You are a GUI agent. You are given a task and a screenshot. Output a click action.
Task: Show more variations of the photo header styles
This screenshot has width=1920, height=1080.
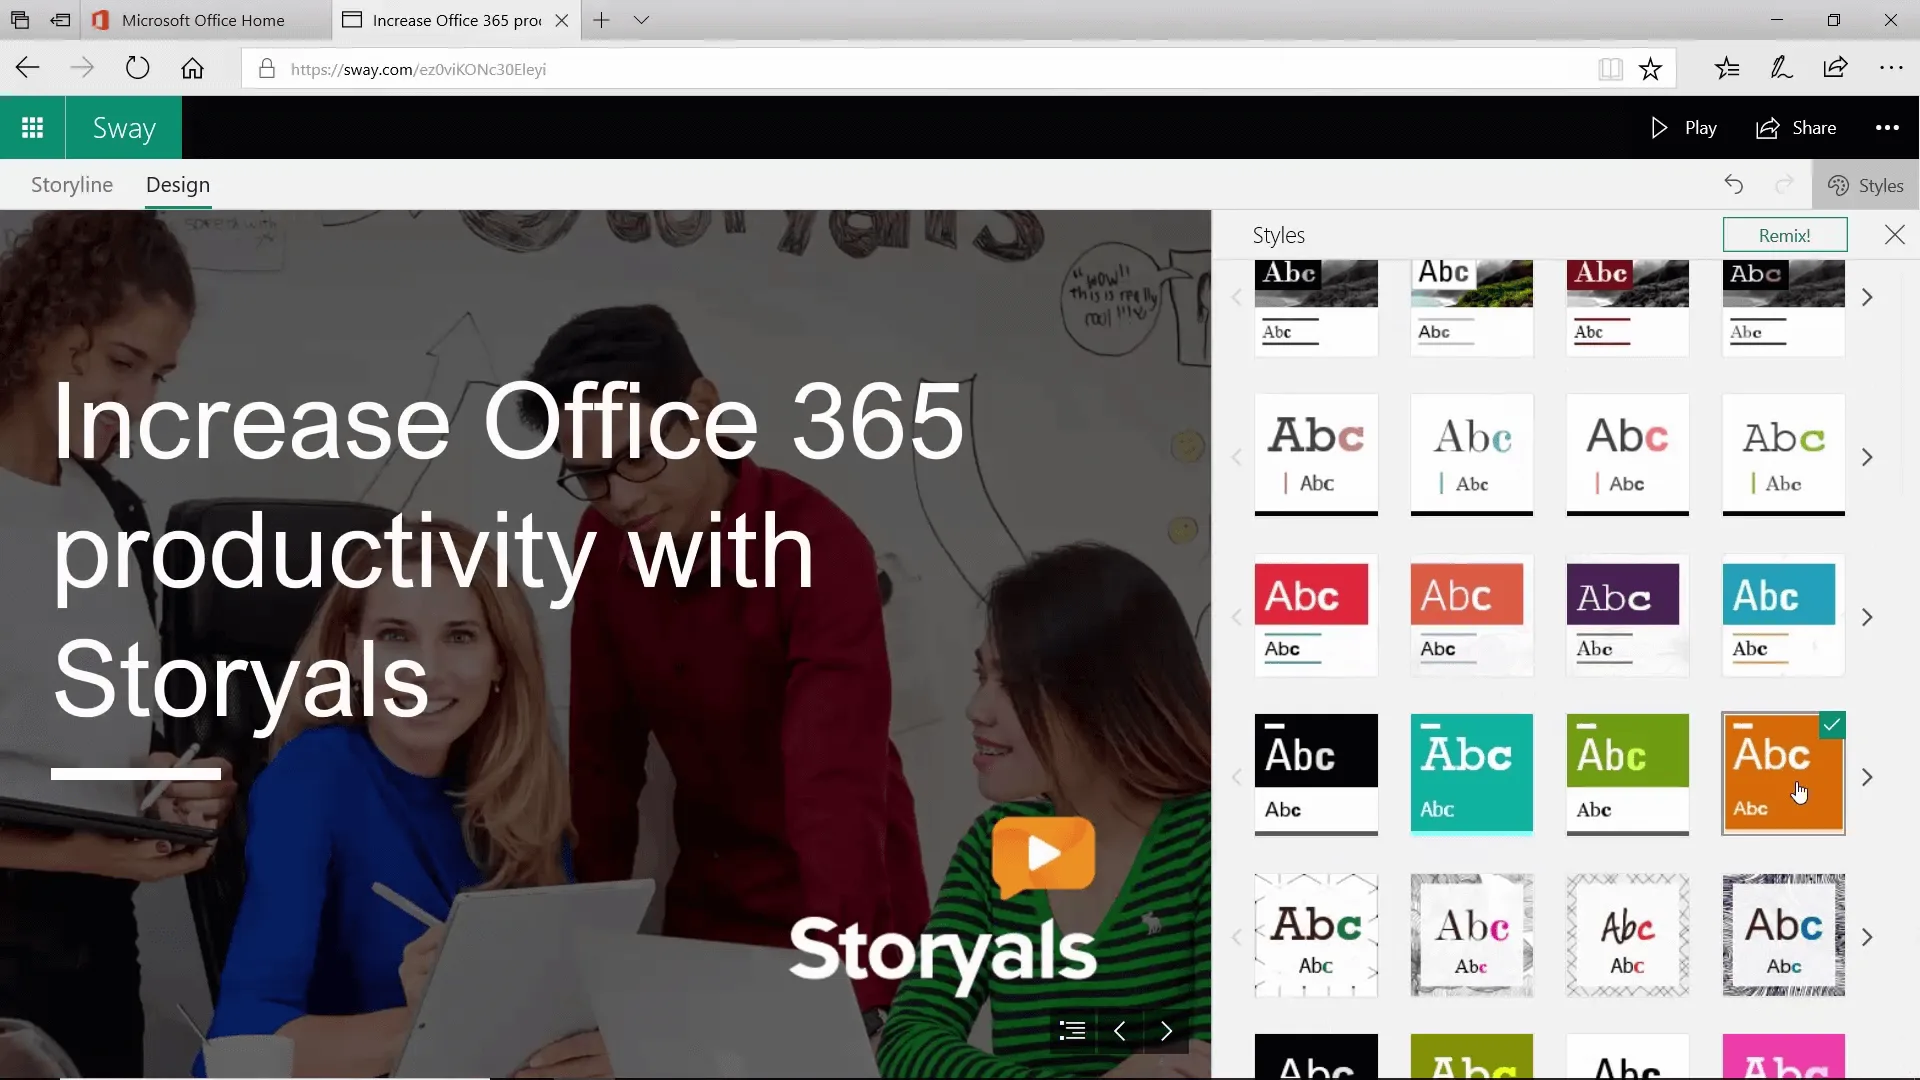[x=1866, y=297]
